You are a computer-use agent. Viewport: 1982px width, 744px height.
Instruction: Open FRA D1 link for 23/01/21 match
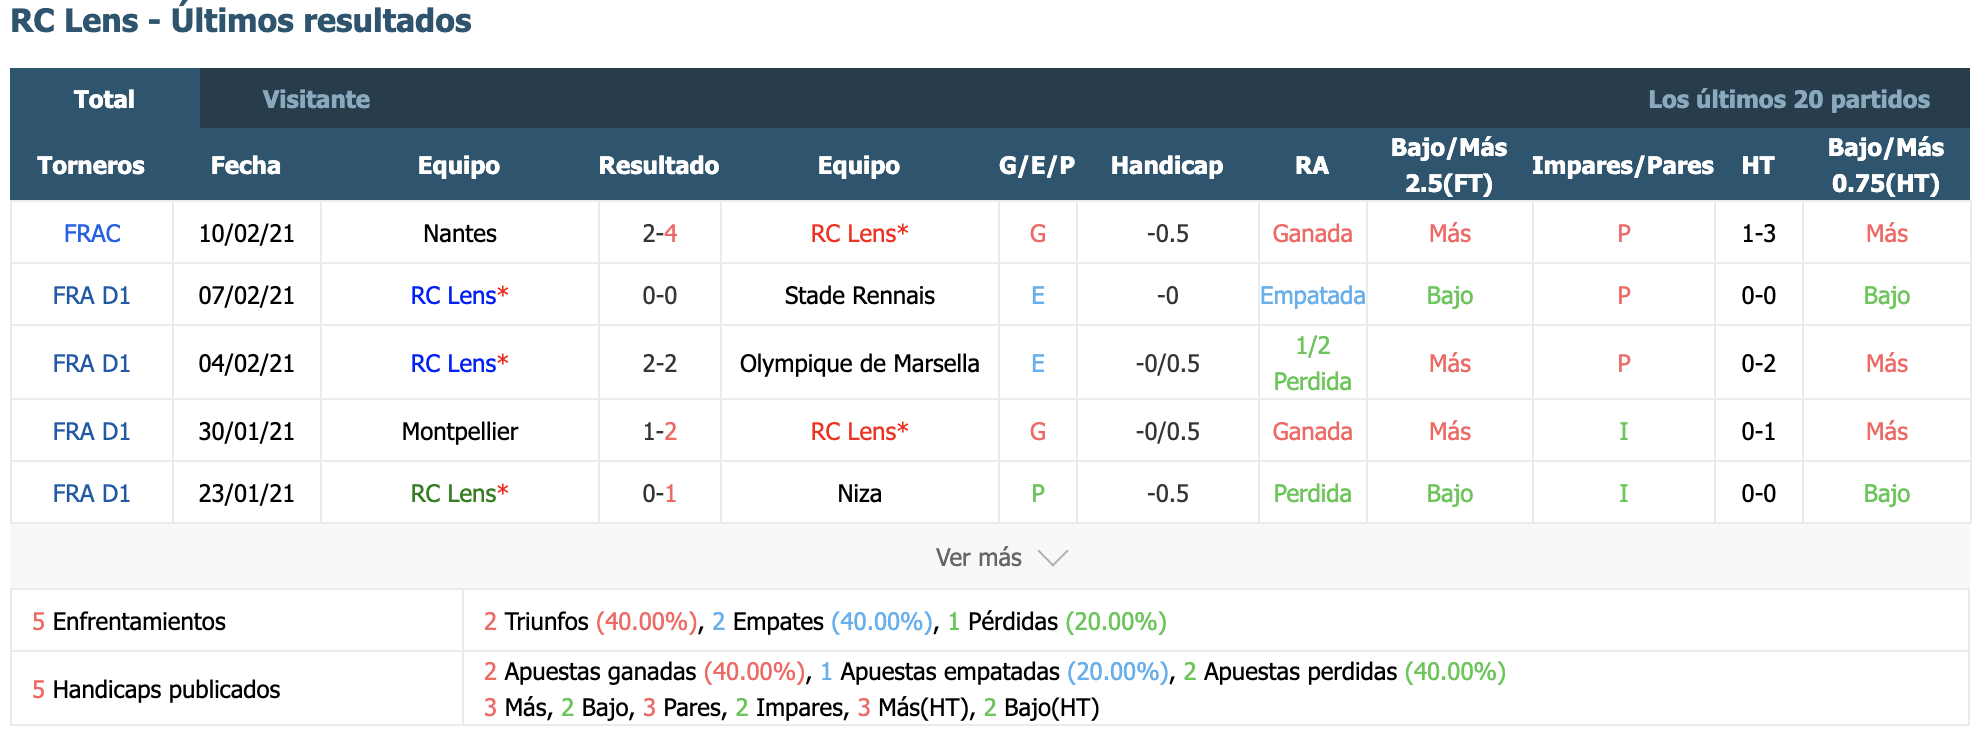(x=92, y=493)
